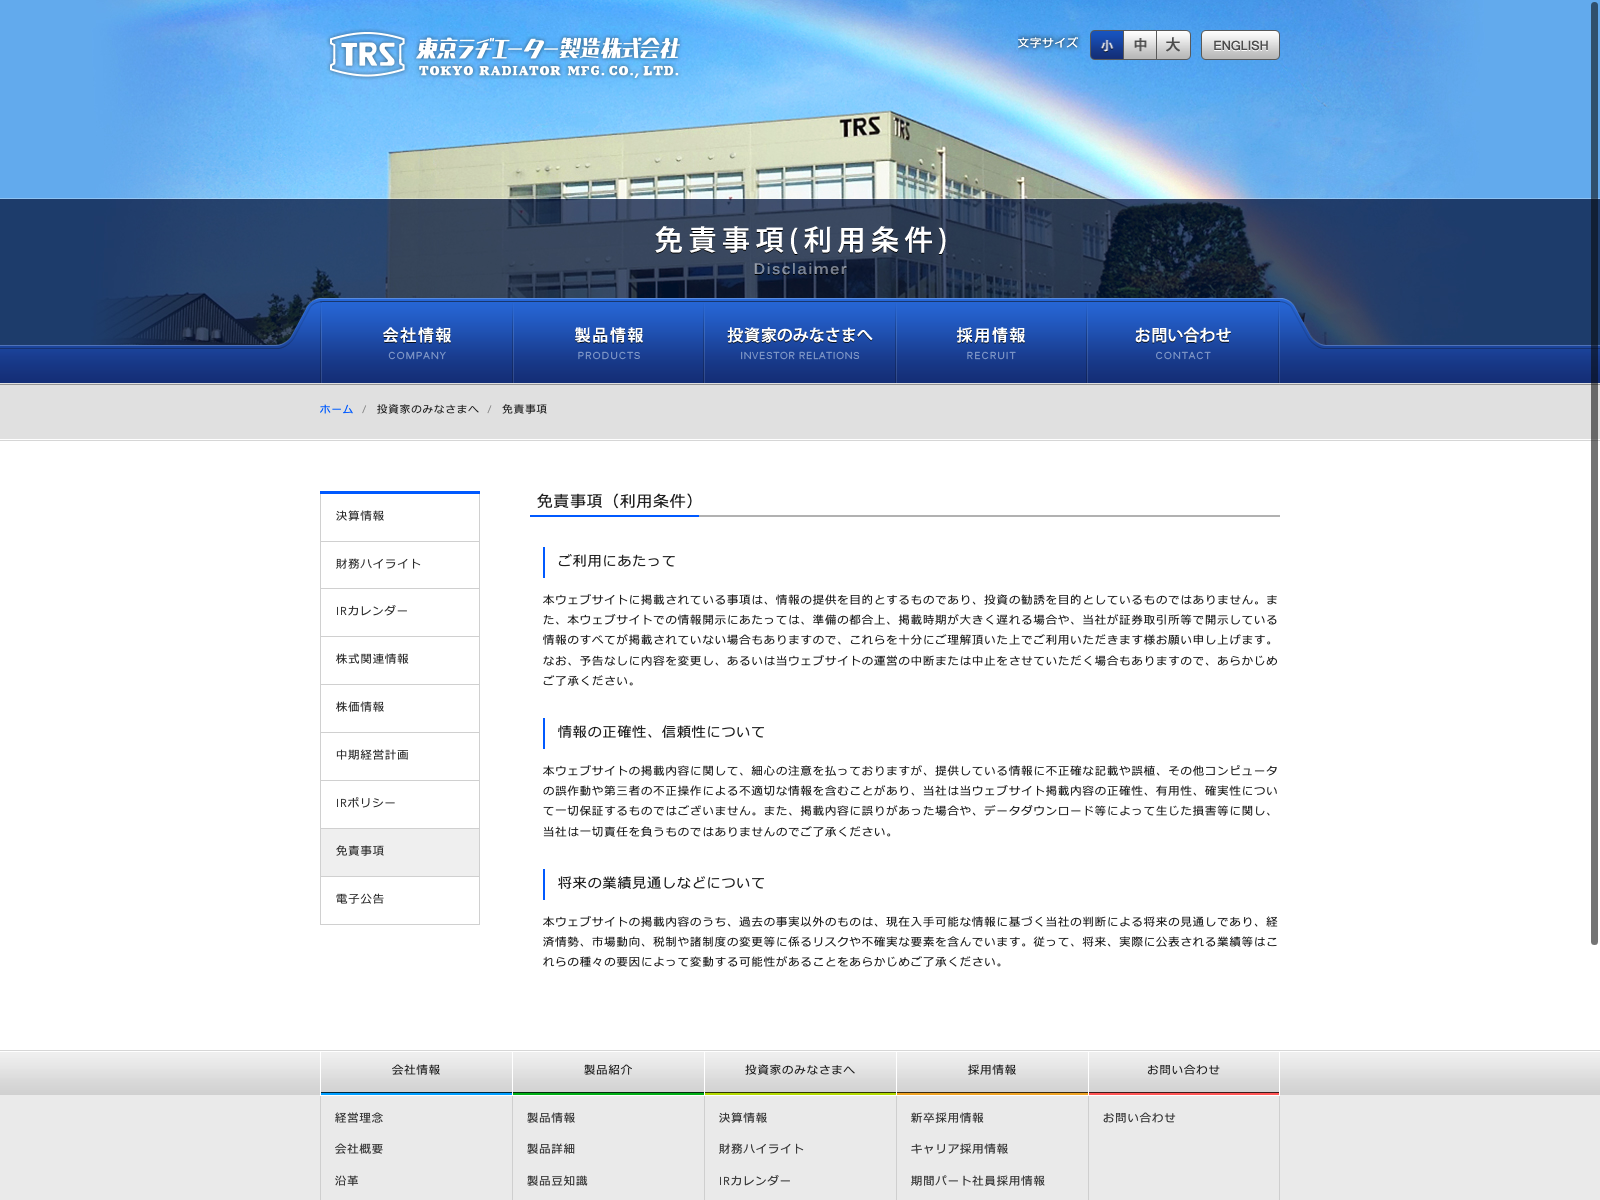The width and height of the screenshot is (1600, 1200).
Task: Open 新卒採用情報 footer link
Action: (x=947, y=1118)
